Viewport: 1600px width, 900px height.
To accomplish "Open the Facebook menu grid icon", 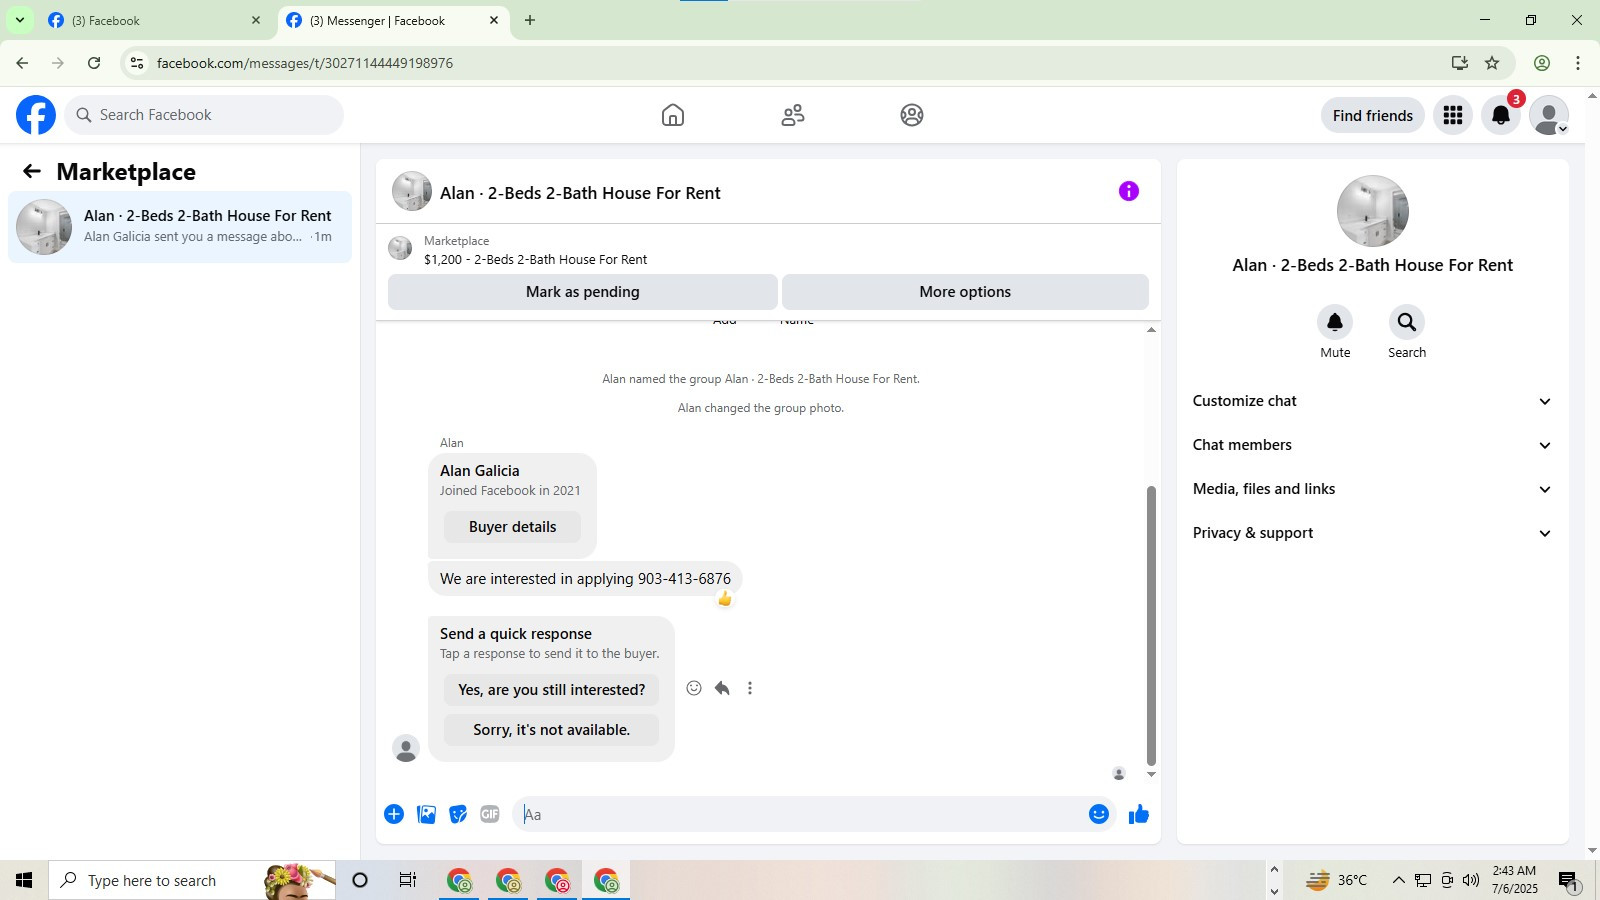I will click(1453, 115).
